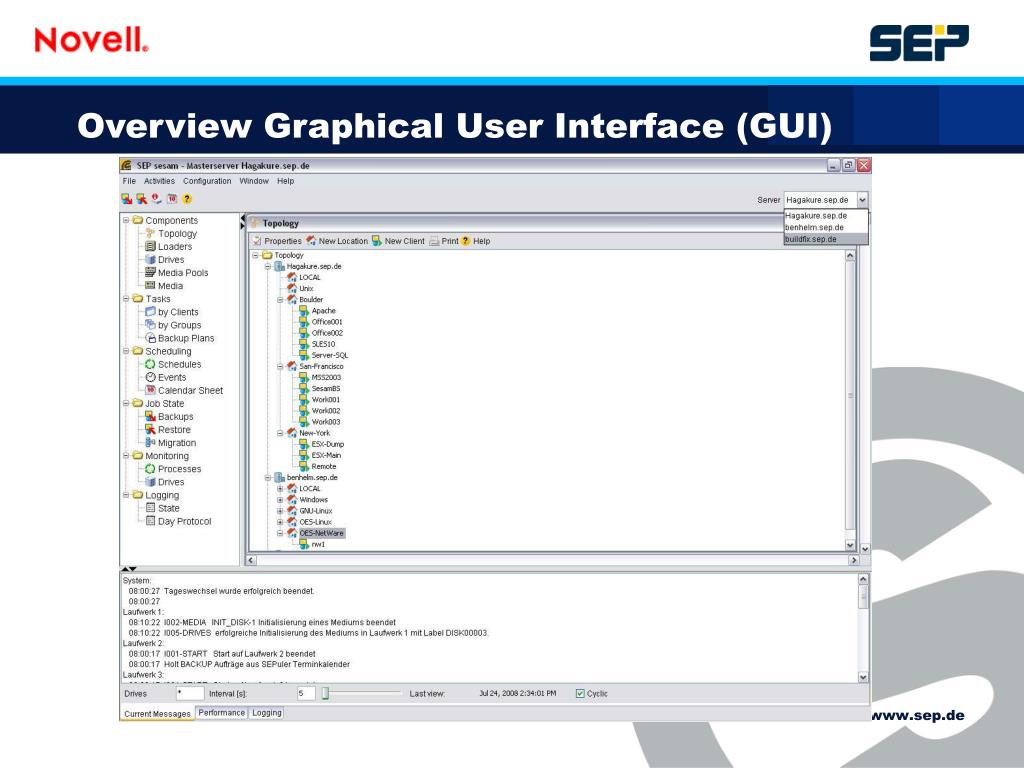Expand the Windows location under benhelm
The image size is (1024, 768).
pyautogui.click(x=280, y=500)
